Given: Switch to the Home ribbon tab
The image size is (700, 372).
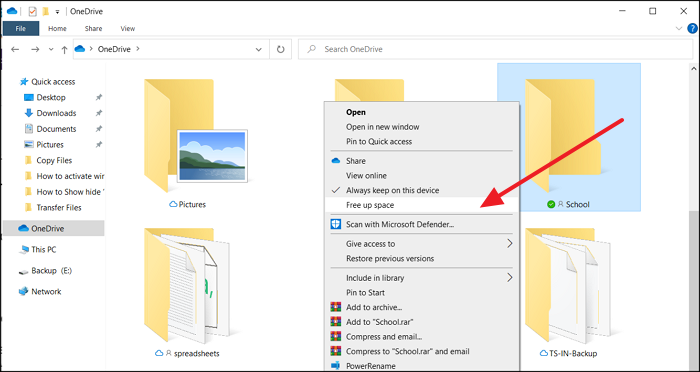Looking at the screenshot, I should coord(57,29).
